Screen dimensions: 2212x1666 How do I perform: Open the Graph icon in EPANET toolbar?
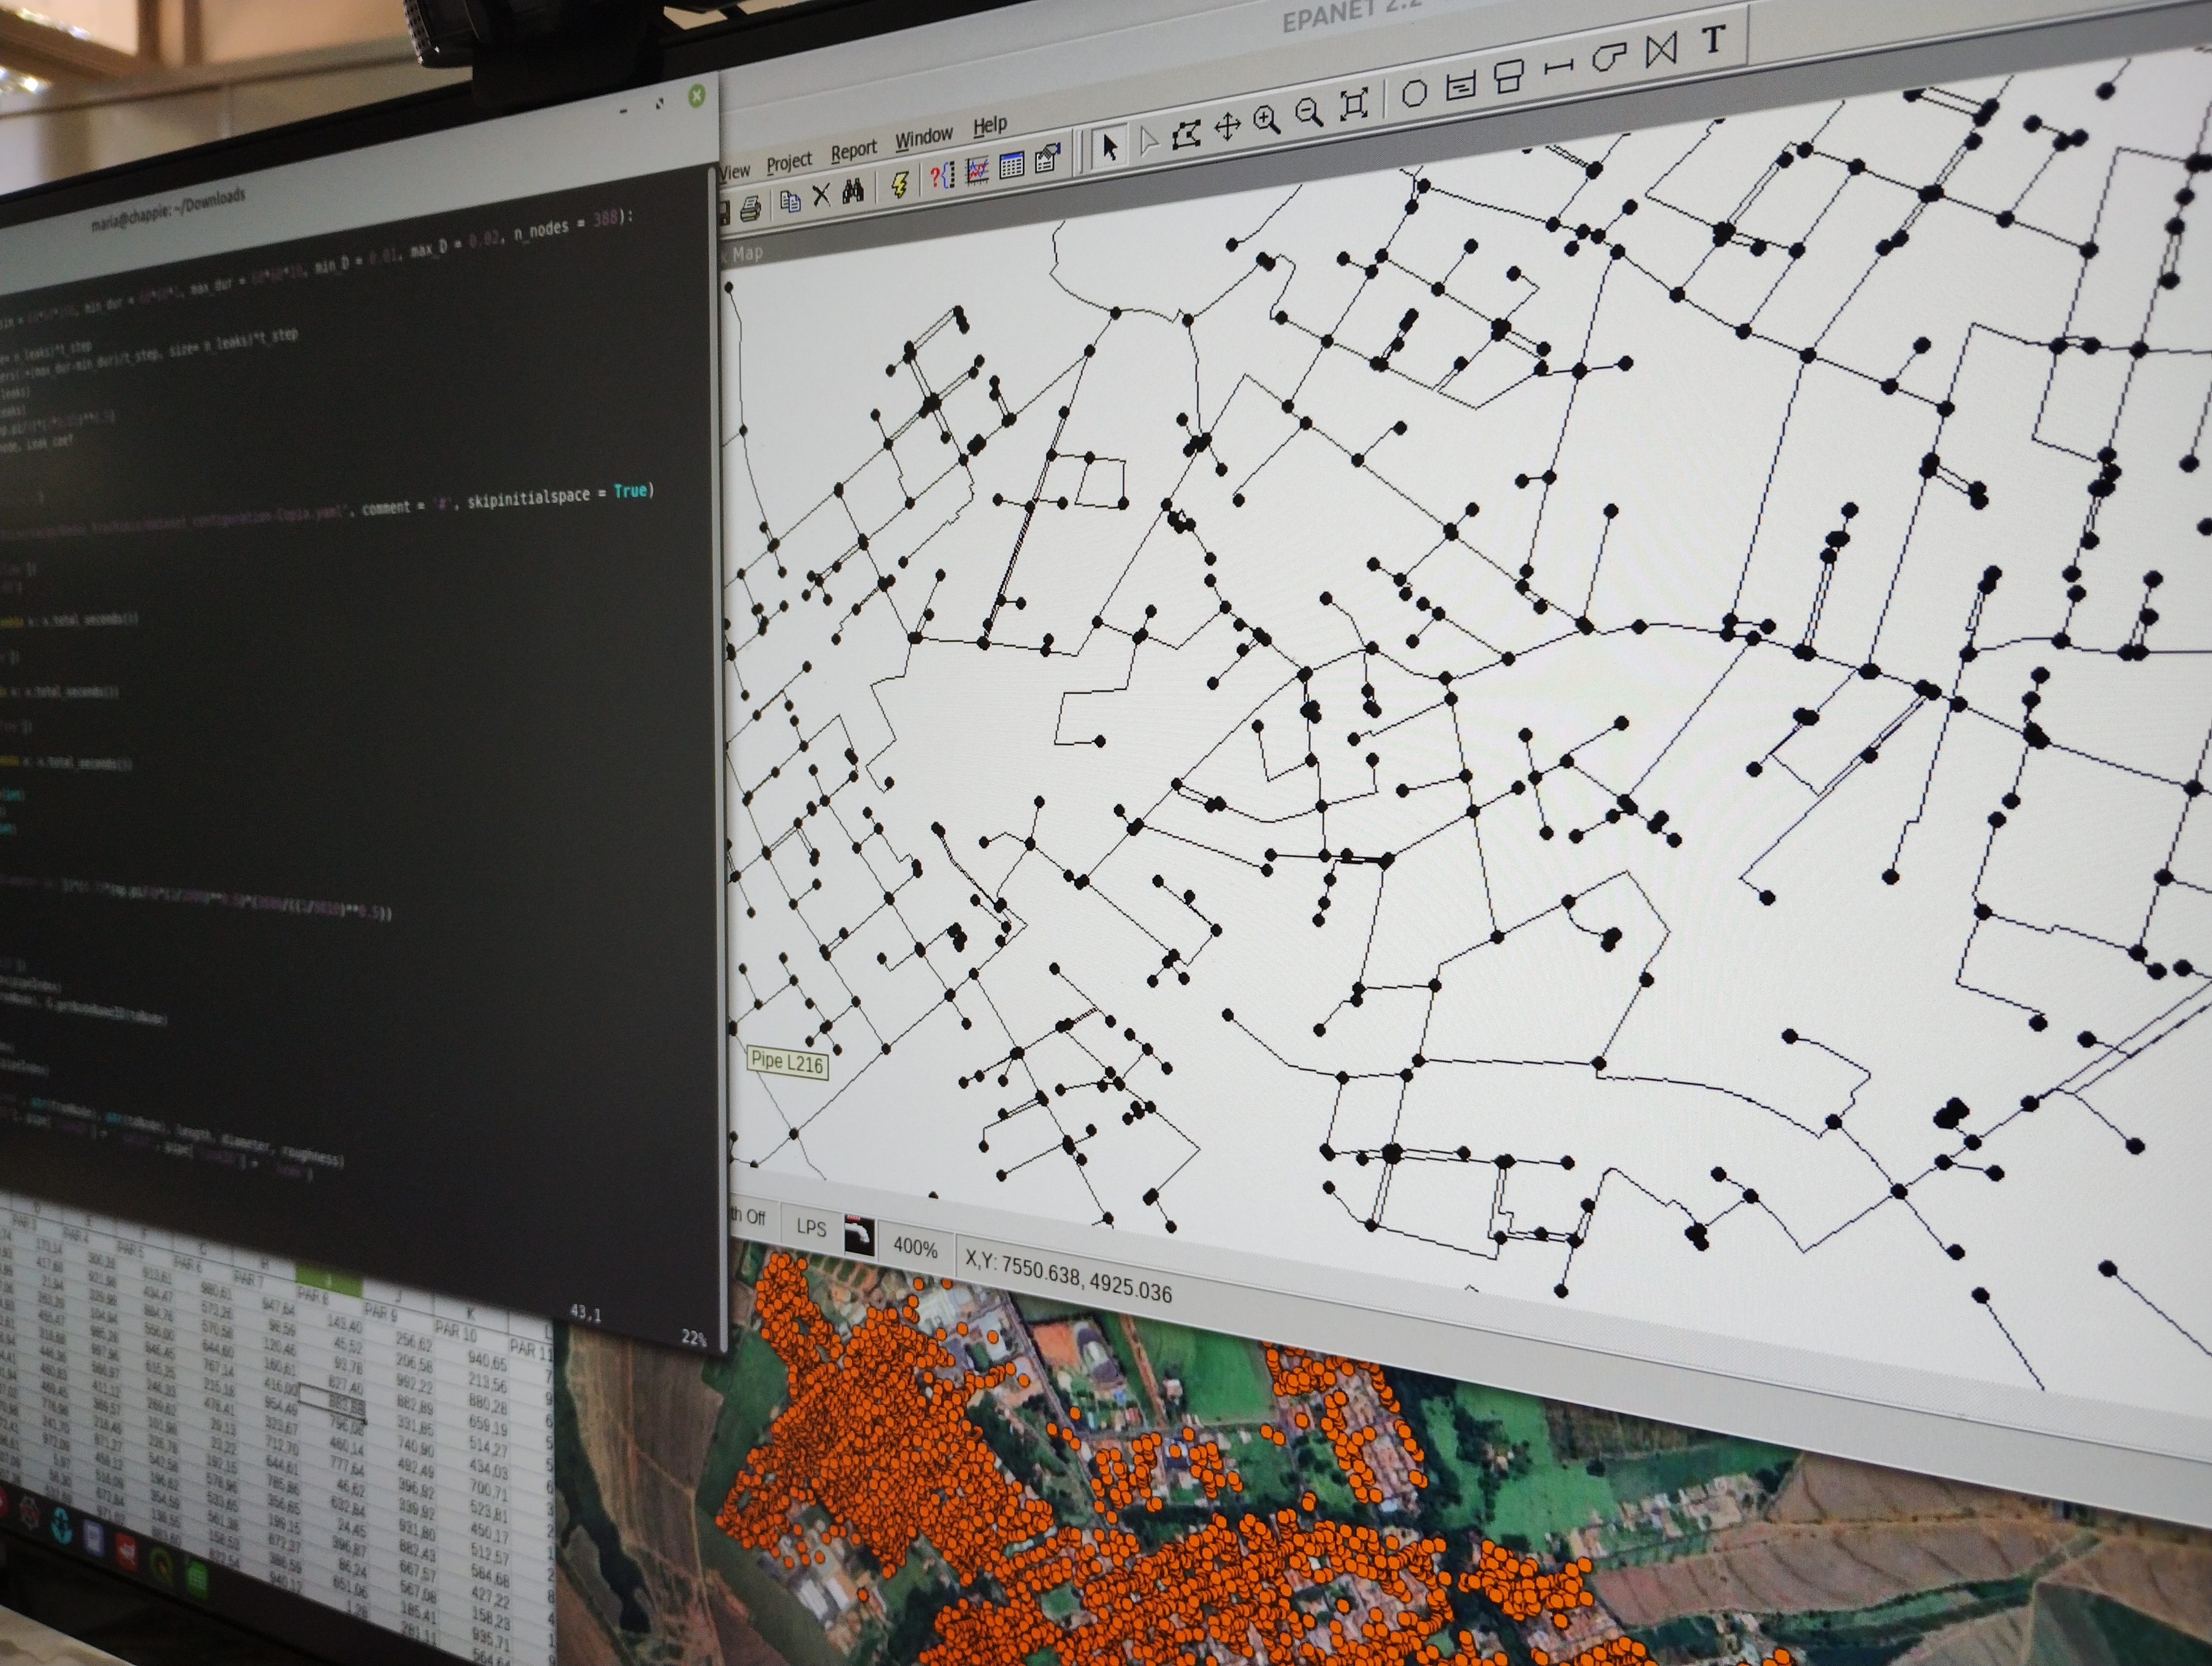[x=977, y=170]
